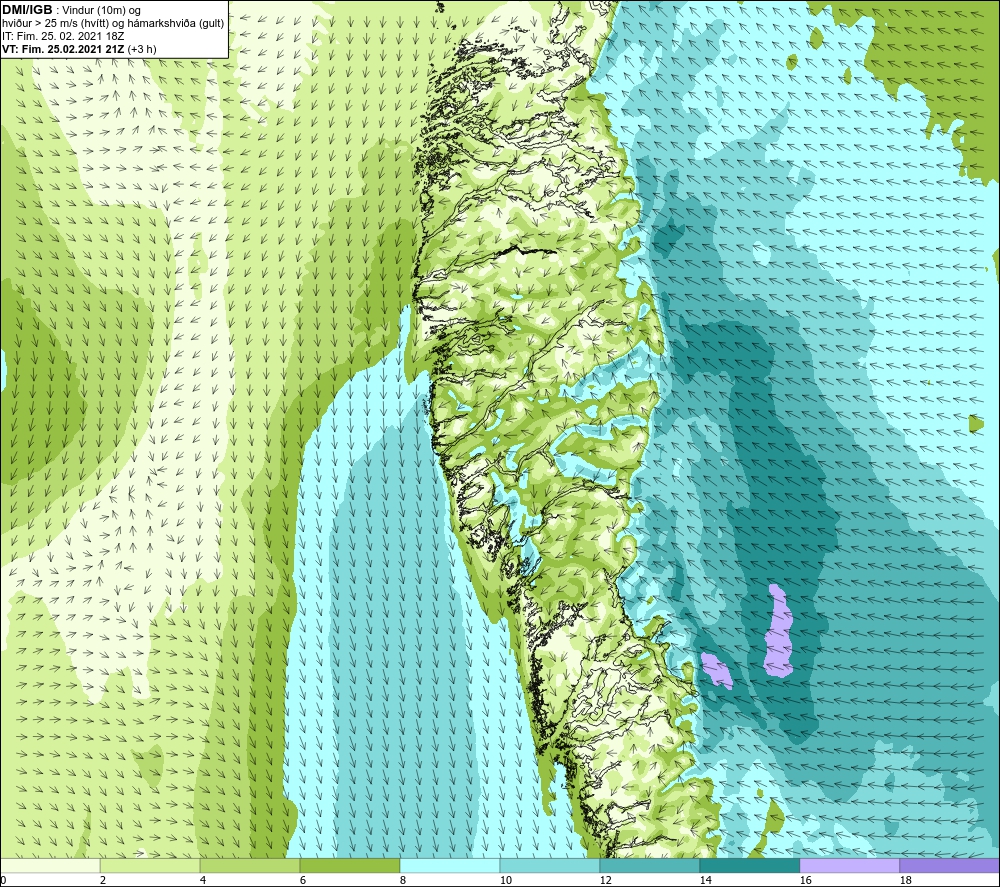This screenshot has height=887, width=1000.
Task: Click the 'hviður > 25 m/s' description line
Action: 114,24
